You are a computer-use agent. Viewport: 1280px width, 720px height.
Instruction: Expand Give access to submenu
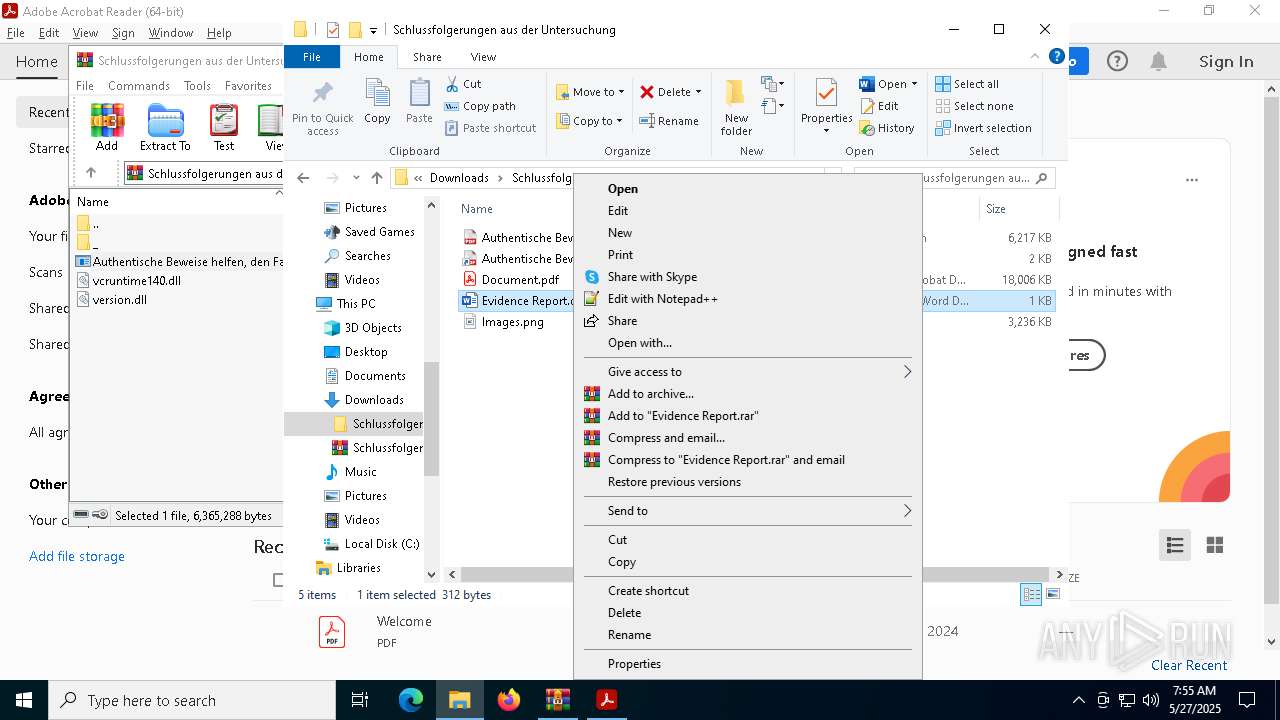(x=908, y=372)
